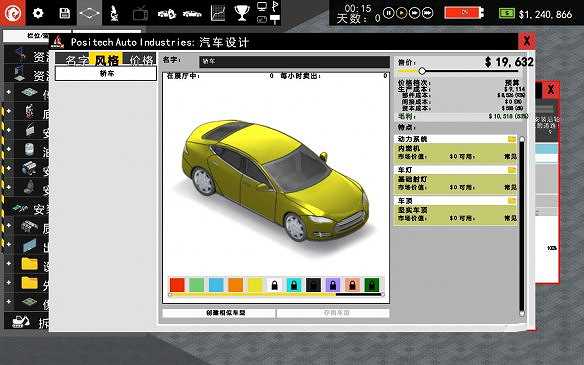Click the yellow car preview image
The height and width of the screenshot is (365, 584).
[276, 181]
